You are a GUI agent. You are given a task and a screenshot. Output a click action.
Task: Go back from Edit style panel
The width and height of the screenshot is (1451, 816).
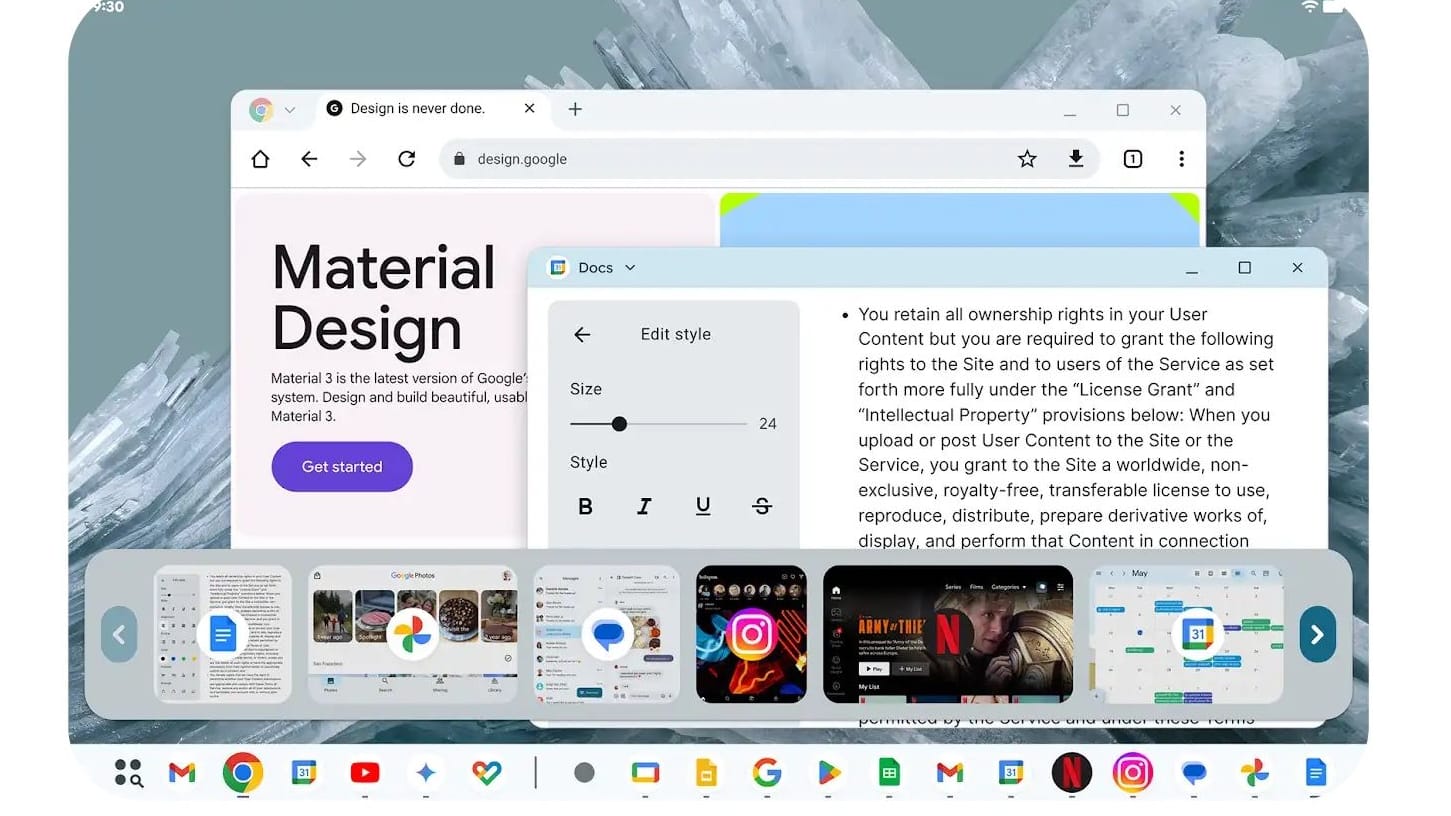tap(582, 335)
